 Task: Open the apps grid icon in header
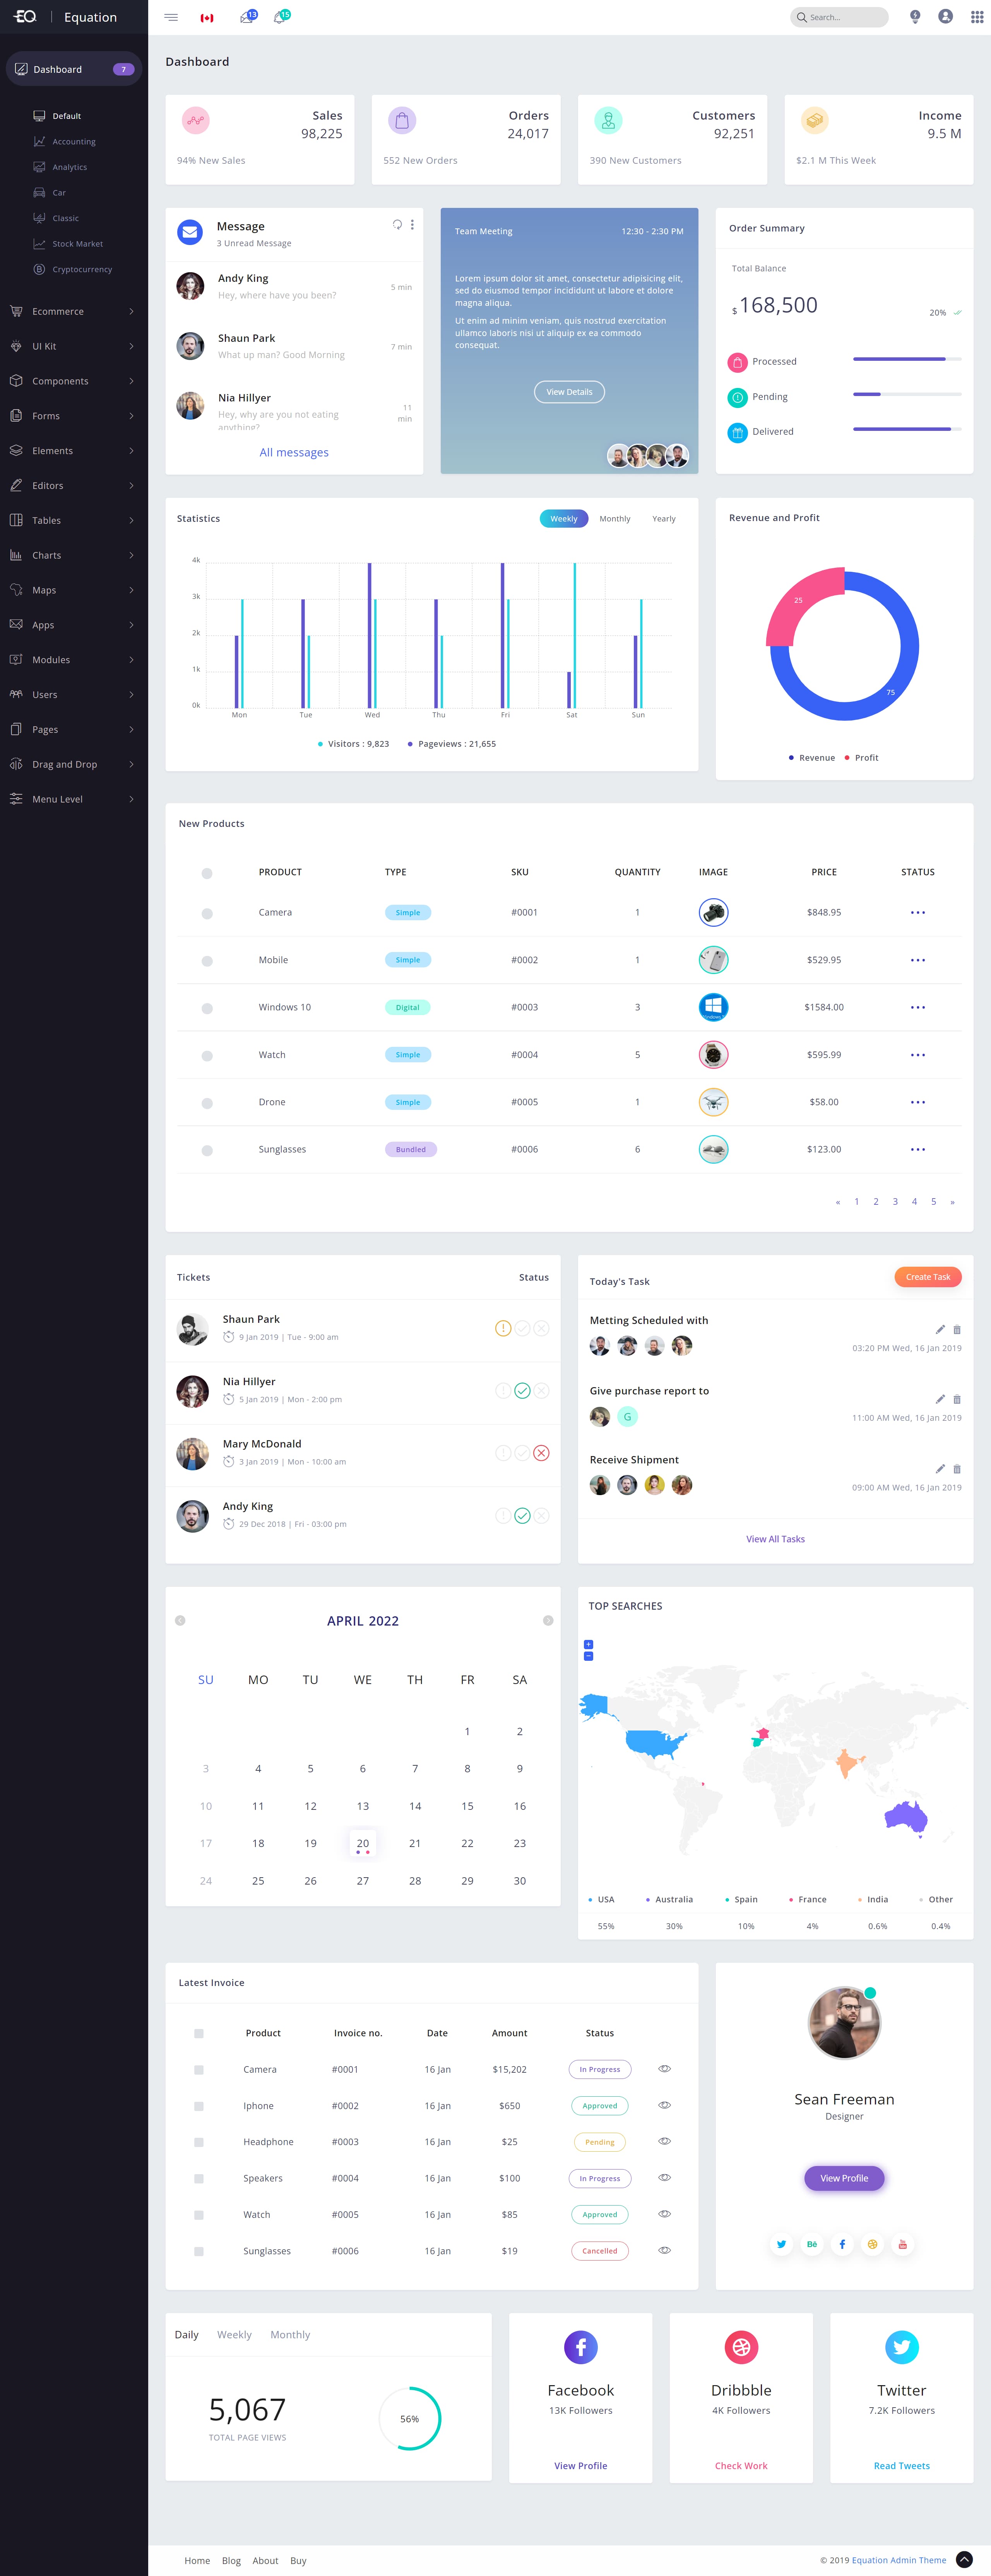pos(977,17)
